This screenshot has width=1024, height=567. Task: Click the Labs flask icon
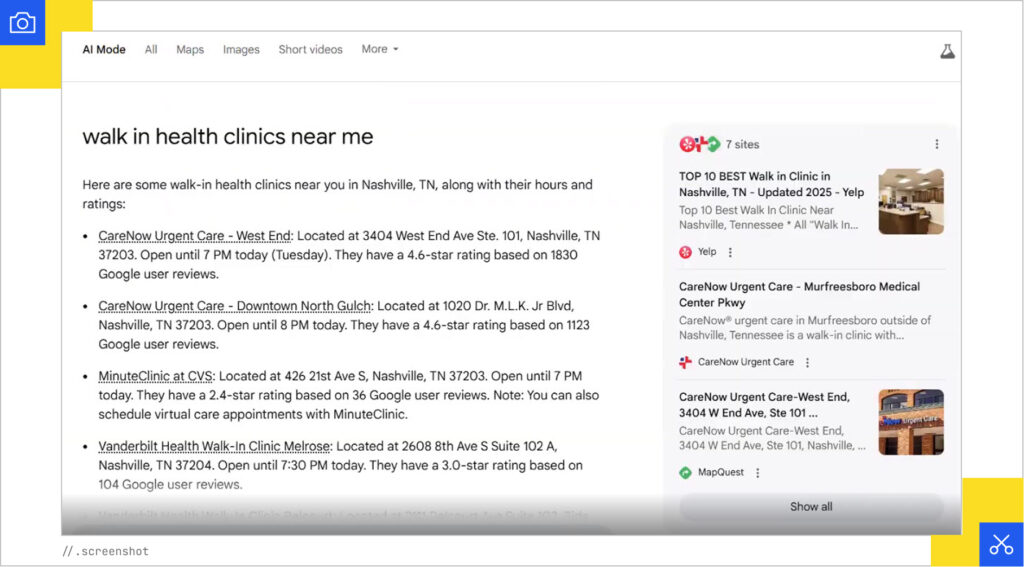click(x=947, y=50)
